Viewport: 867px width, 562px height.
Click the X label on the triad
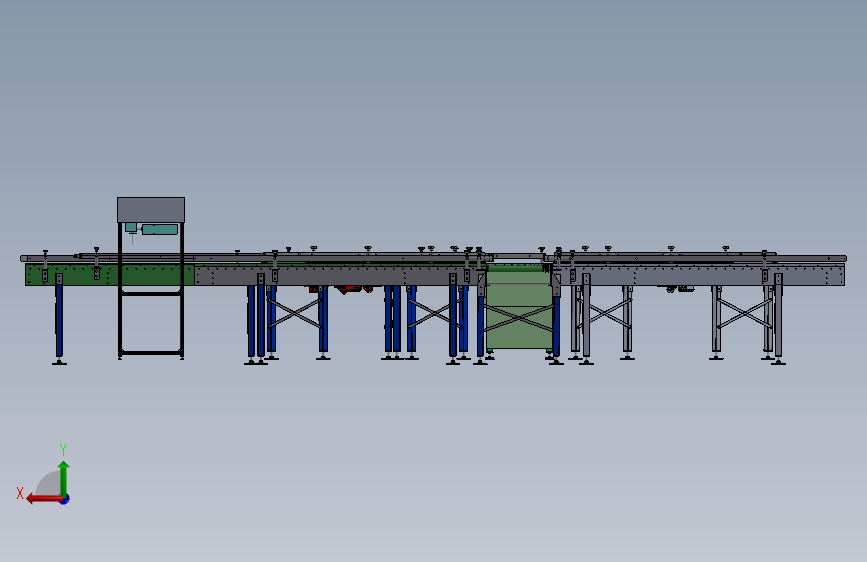pyautogui.click(x=20, y=493)
